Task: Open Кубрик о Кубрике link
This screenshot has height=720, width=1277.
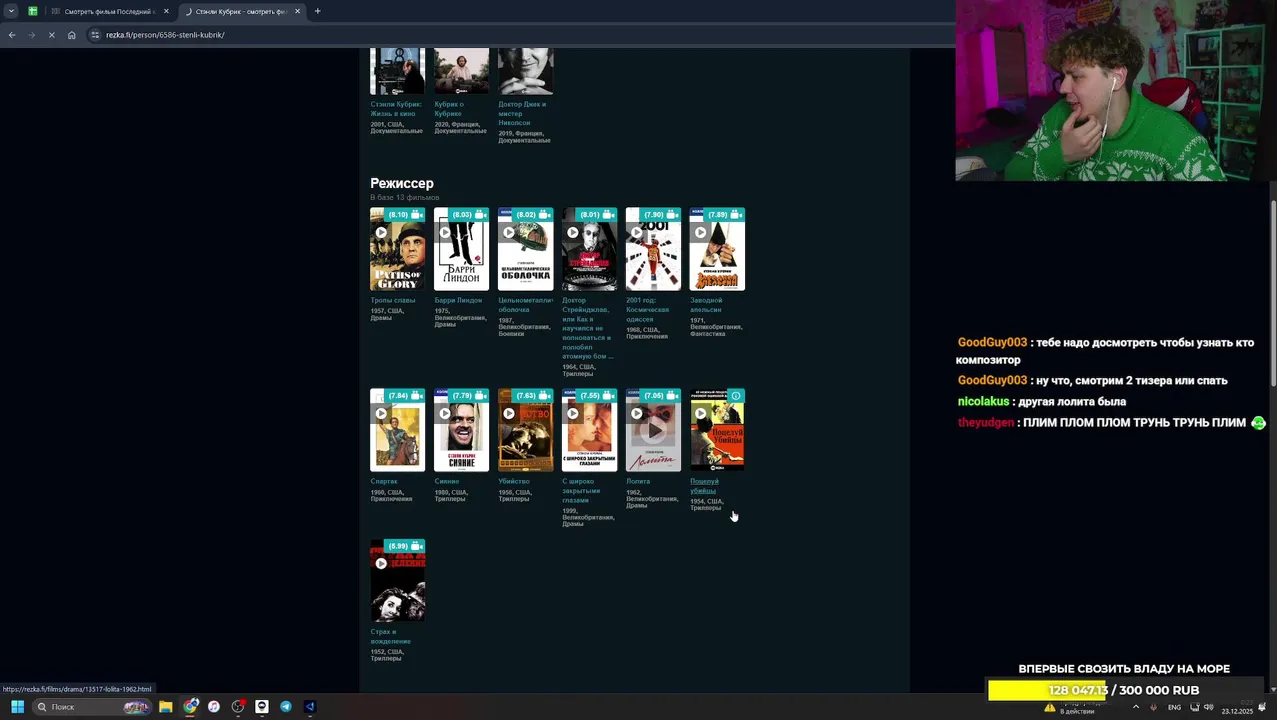Action: pyautogui.click(x=449, y=108)
